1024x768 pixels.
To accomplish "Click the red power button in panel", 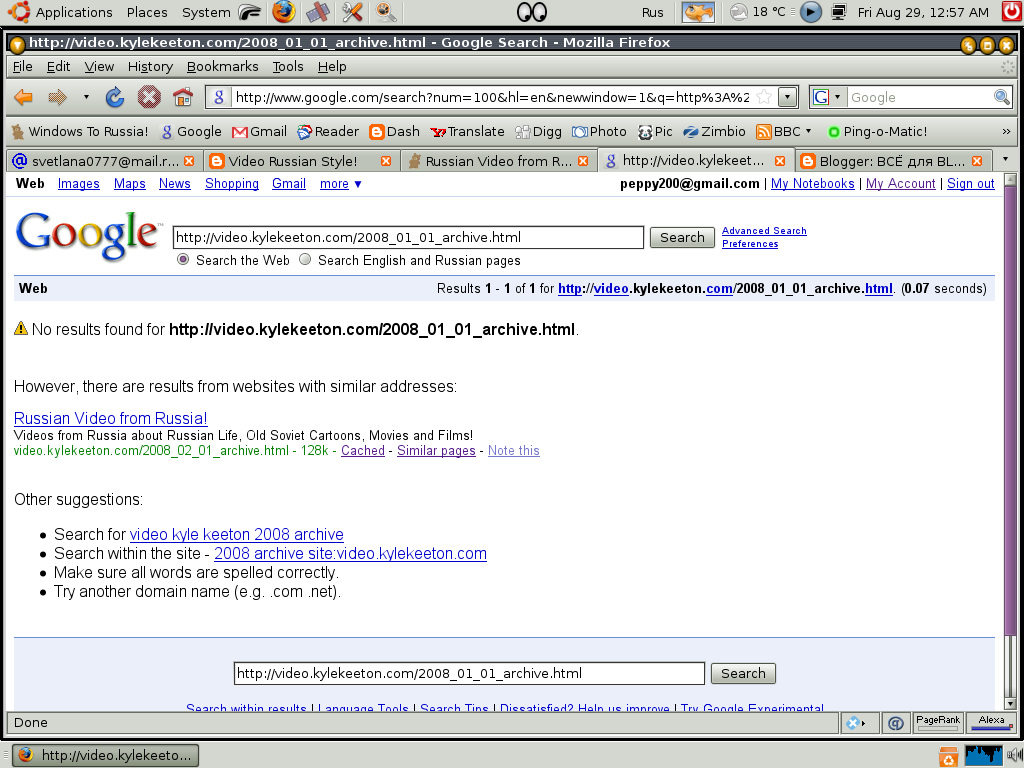I will pos(1012,12).
